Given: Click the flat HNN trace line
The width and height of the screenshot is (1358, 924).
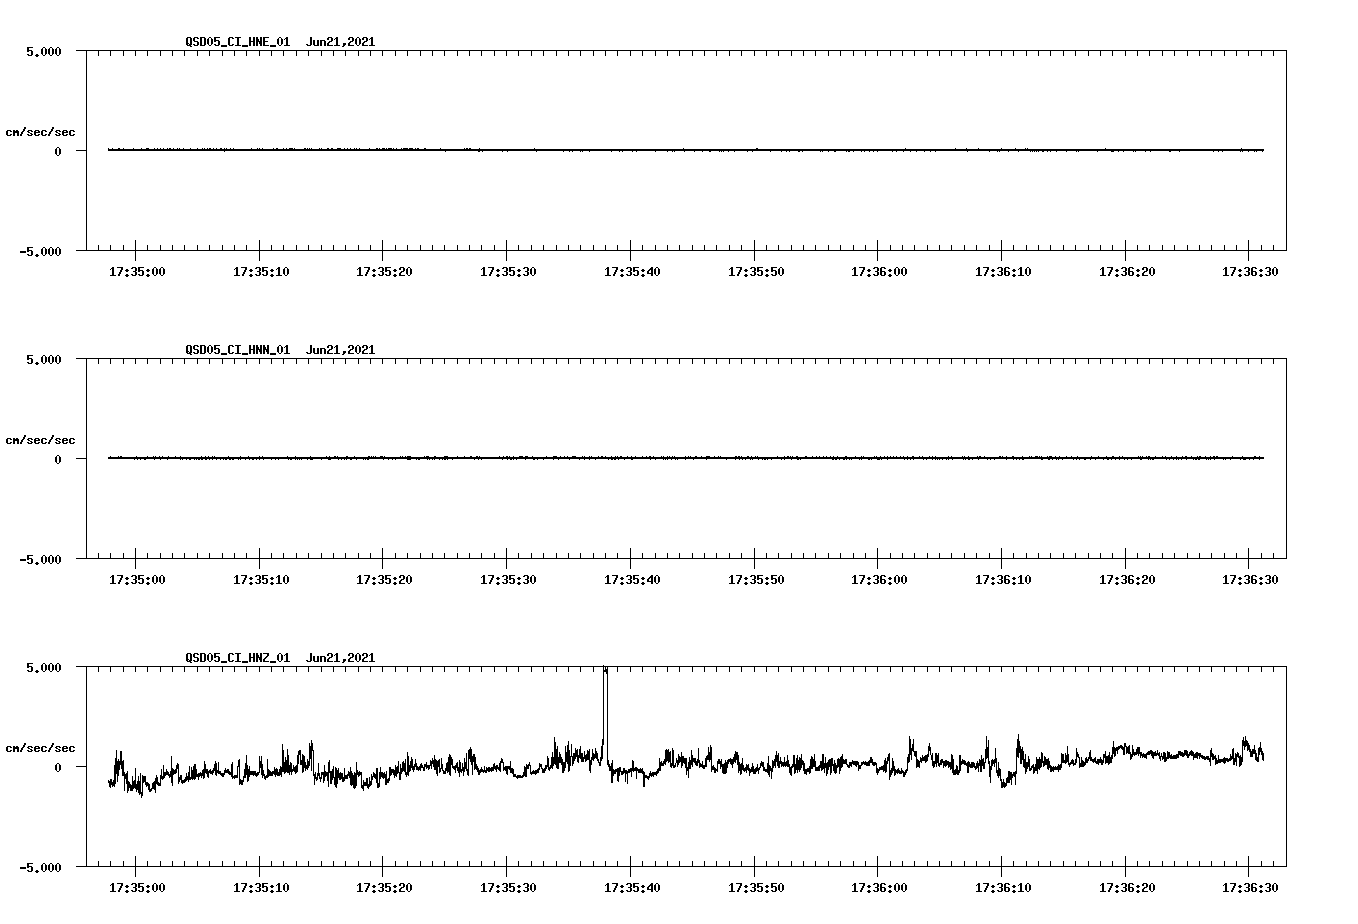Looking at the screenshot, I should [686, 458].
